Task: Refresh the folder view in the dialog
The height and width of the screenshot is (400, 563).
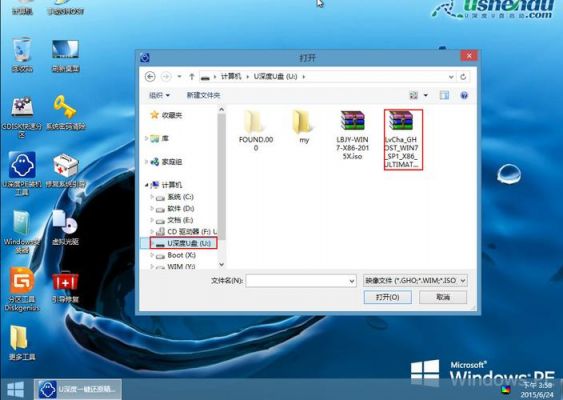Action: 463,76
